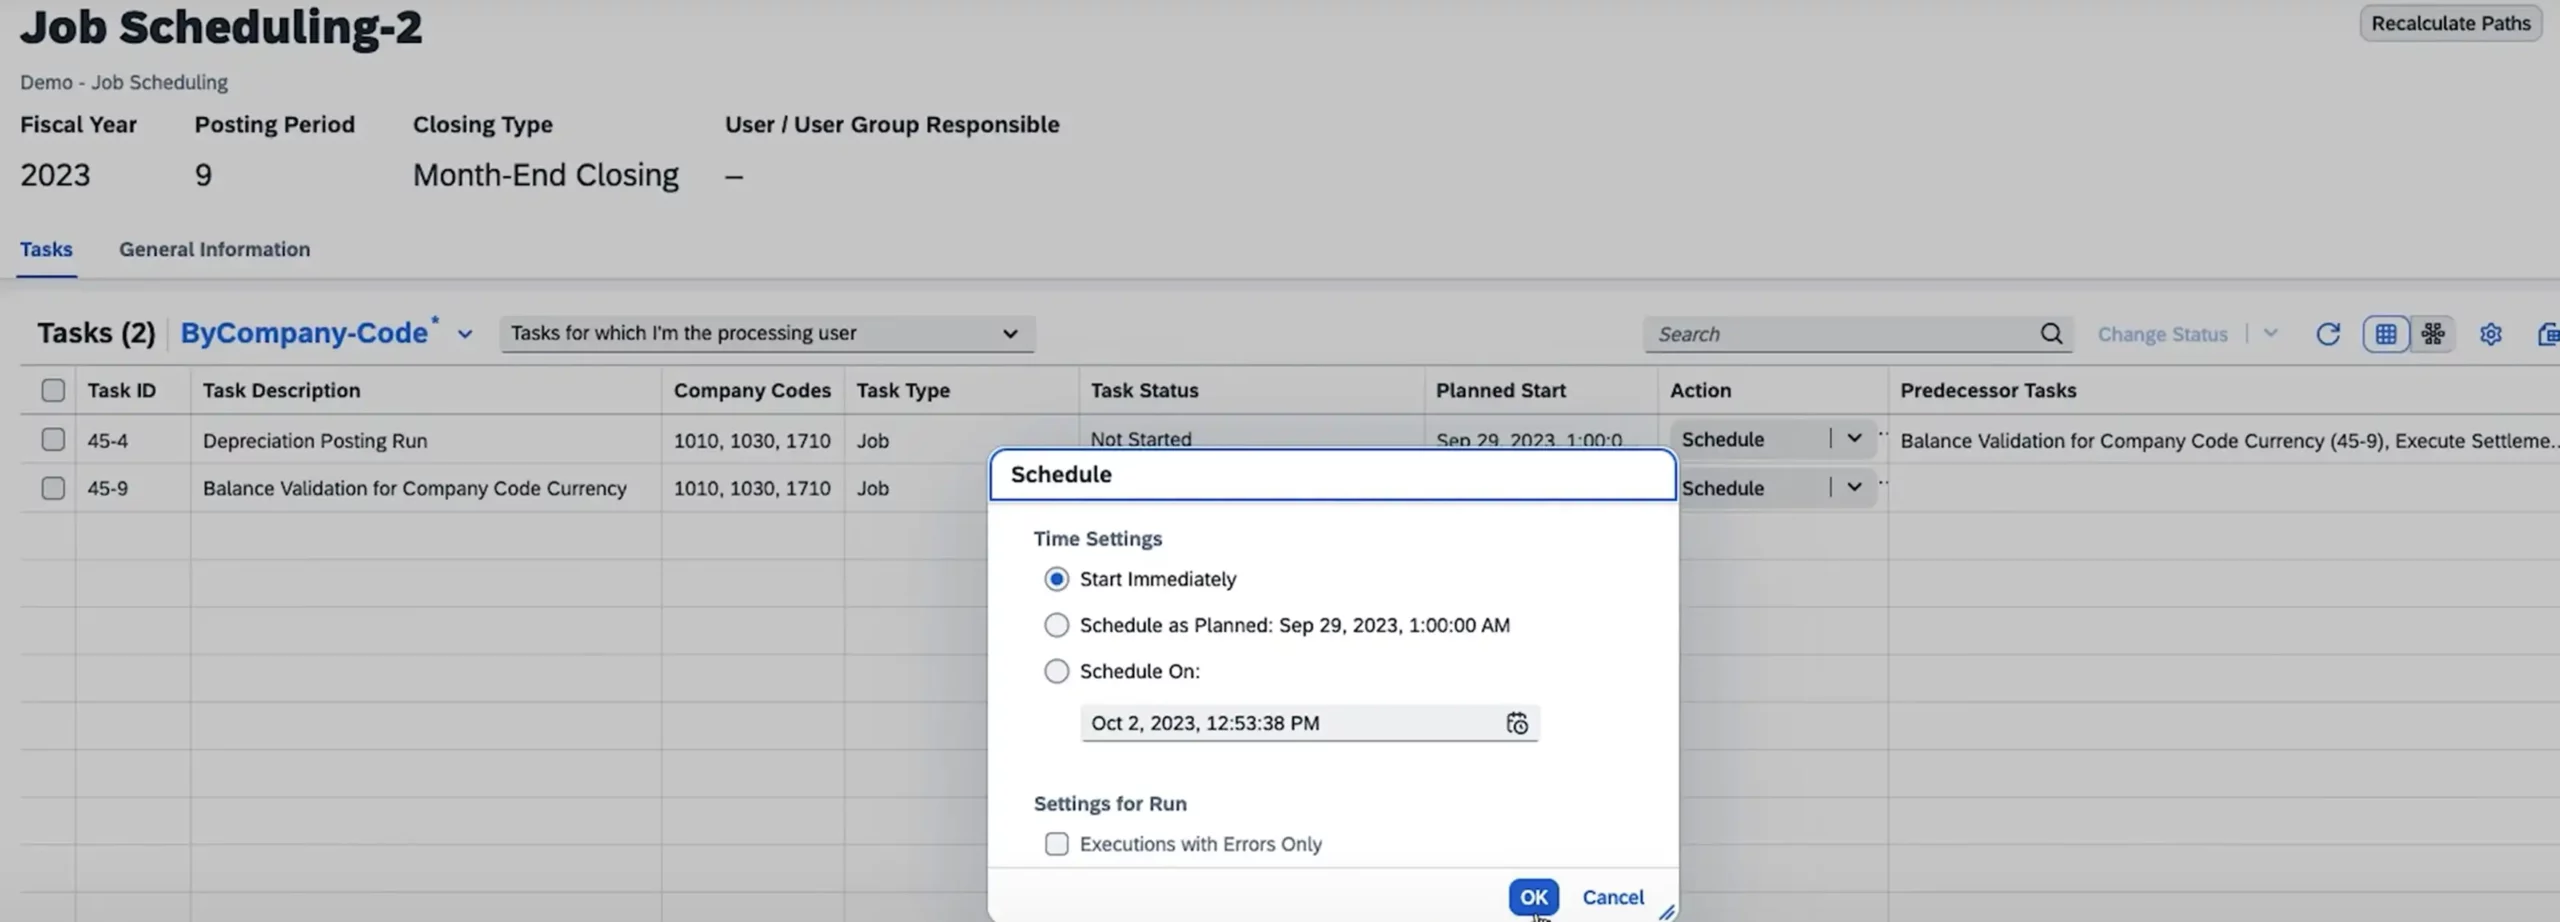
Task: Check the row 45-4 checkbox
Action: [53, 440]
